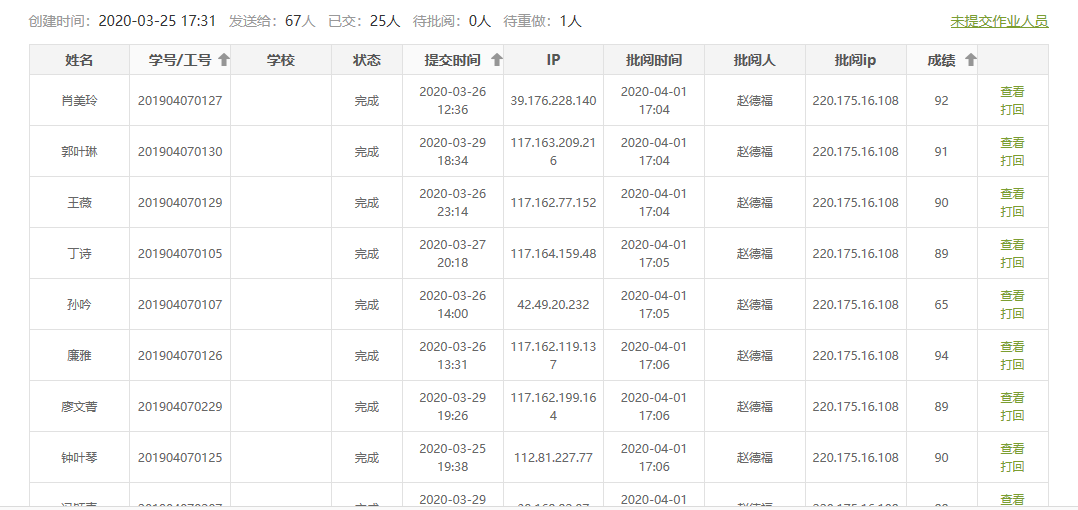Return 孙吟's homework with 打回

click(1012, 314)
